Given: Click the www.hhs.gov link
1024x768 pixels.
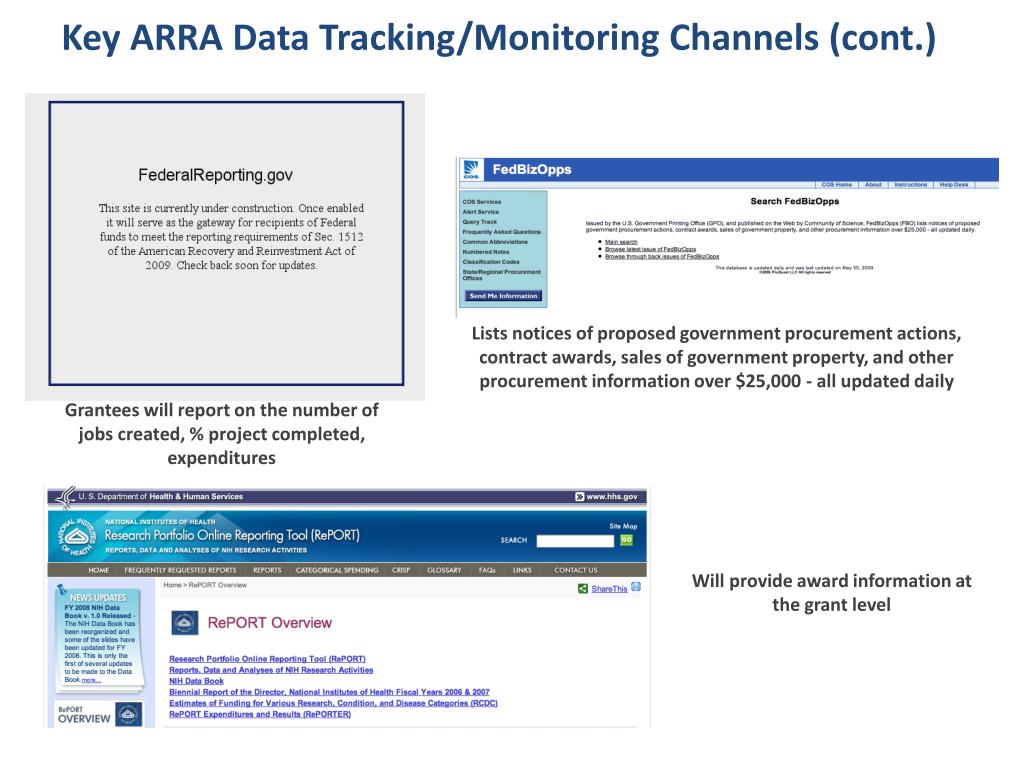Looking at the screenshot, I should point(612,497).
